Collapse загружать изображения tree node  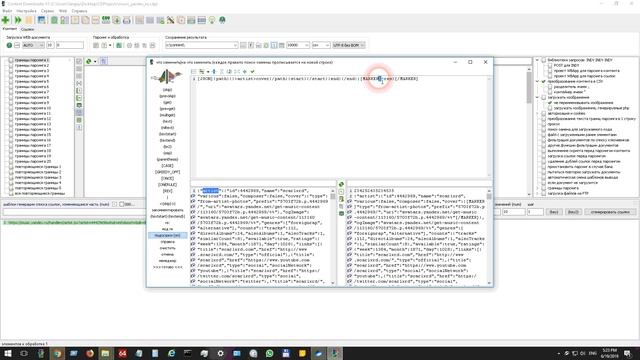click(x=537, y=97)
